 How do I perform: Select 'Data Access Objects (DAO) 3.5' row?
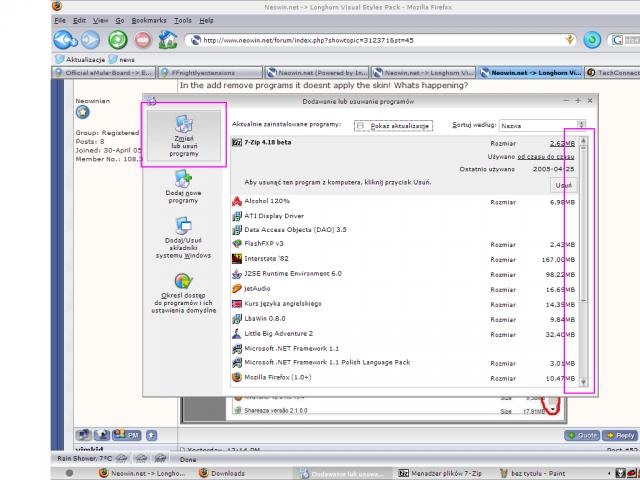tap(405, 230)
